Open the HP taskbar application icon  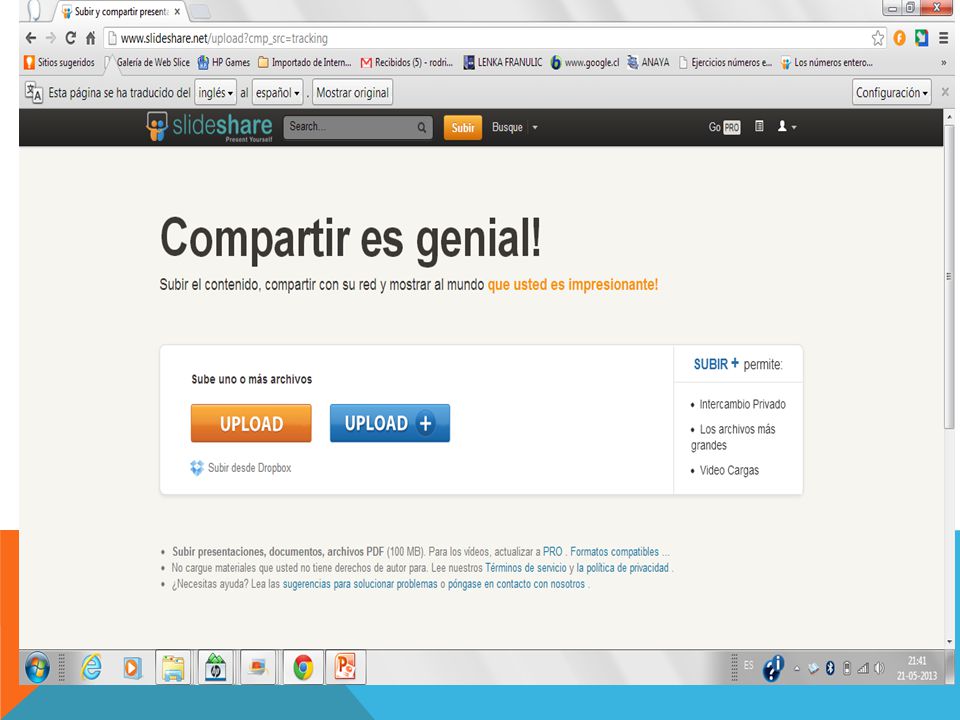tap(216, 667)
